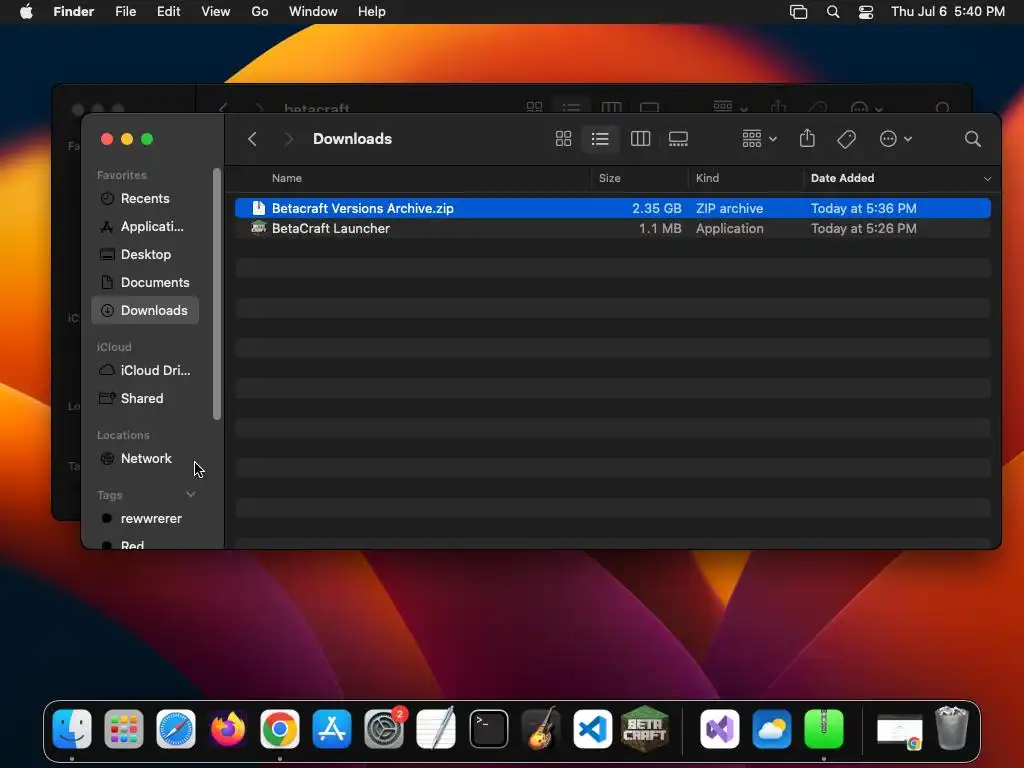The height and width of the screenshot is (768, 1024).
Task: Launch Firefox from the Dock
Action: [228, 729]
